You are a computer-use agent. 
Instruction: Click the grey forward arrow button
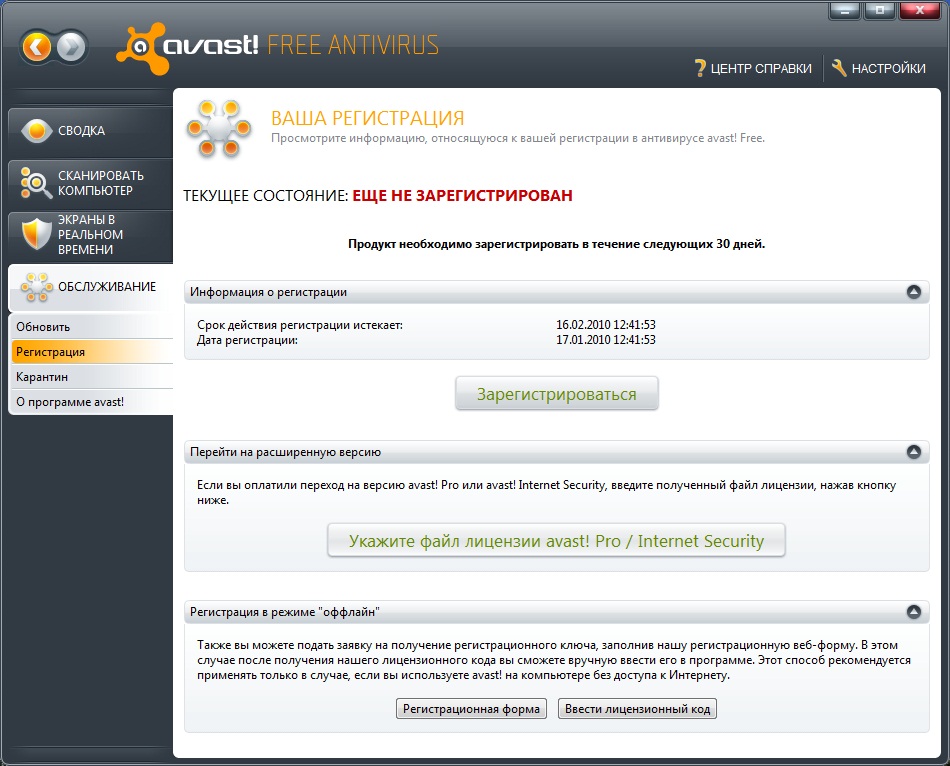coord(71,47)
